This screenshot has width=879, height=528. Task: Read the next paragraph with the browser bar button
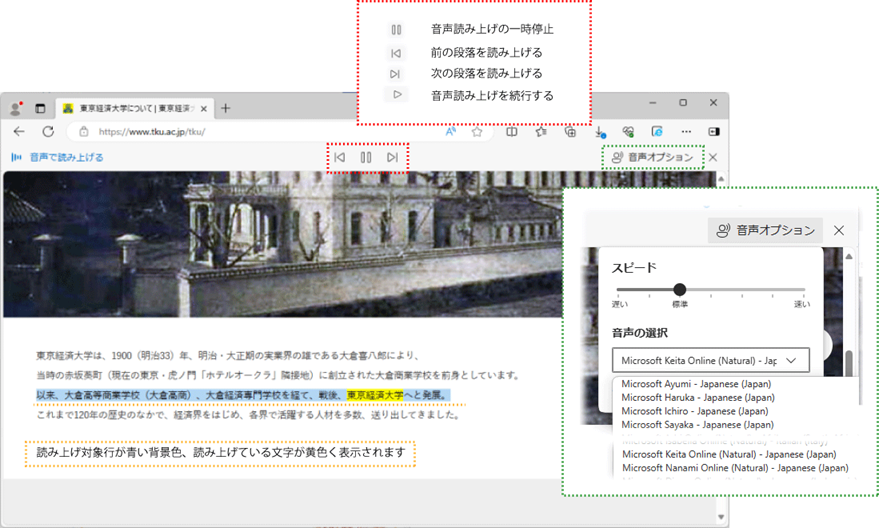(392, 158)
